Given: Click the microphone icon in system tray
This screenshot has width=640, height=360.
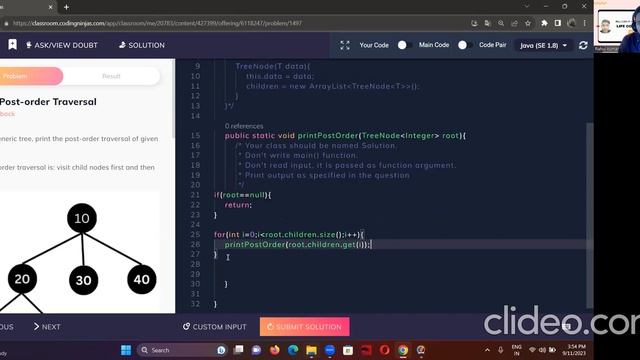Looking at the screenshot, I should click(500, 350).
